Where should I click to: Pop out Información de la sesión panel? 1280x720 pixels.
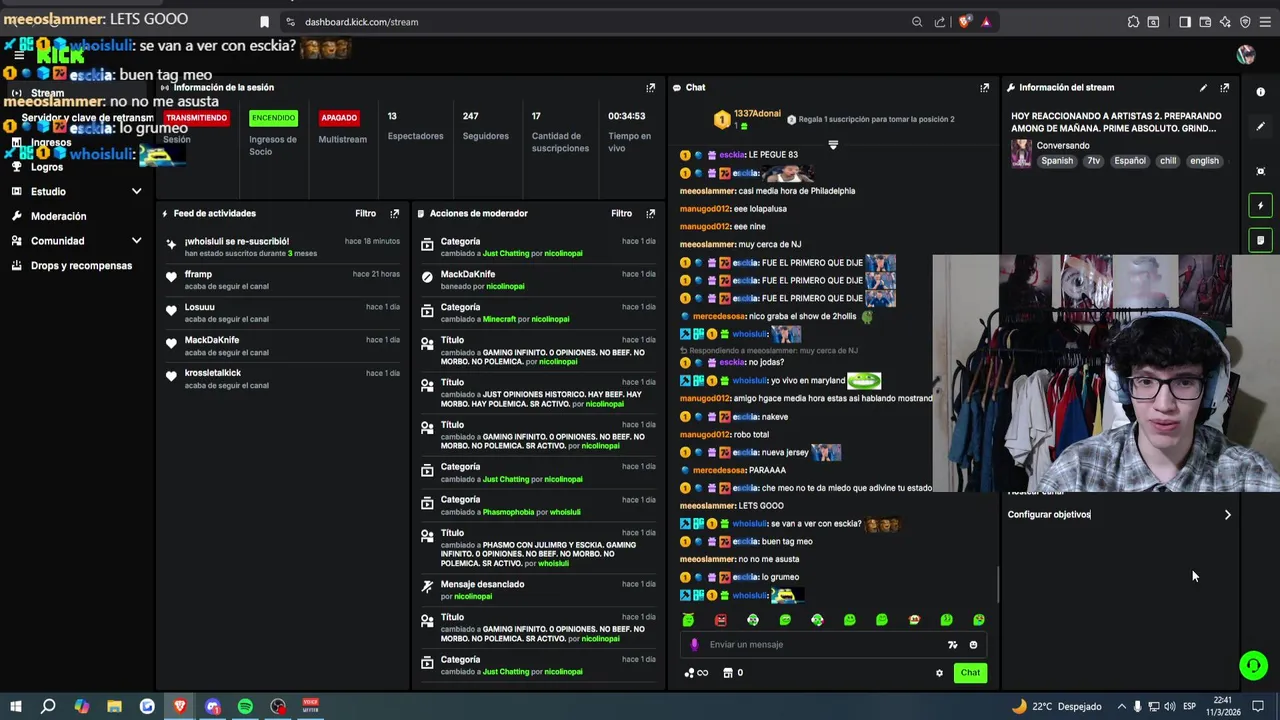pos(650,88)
